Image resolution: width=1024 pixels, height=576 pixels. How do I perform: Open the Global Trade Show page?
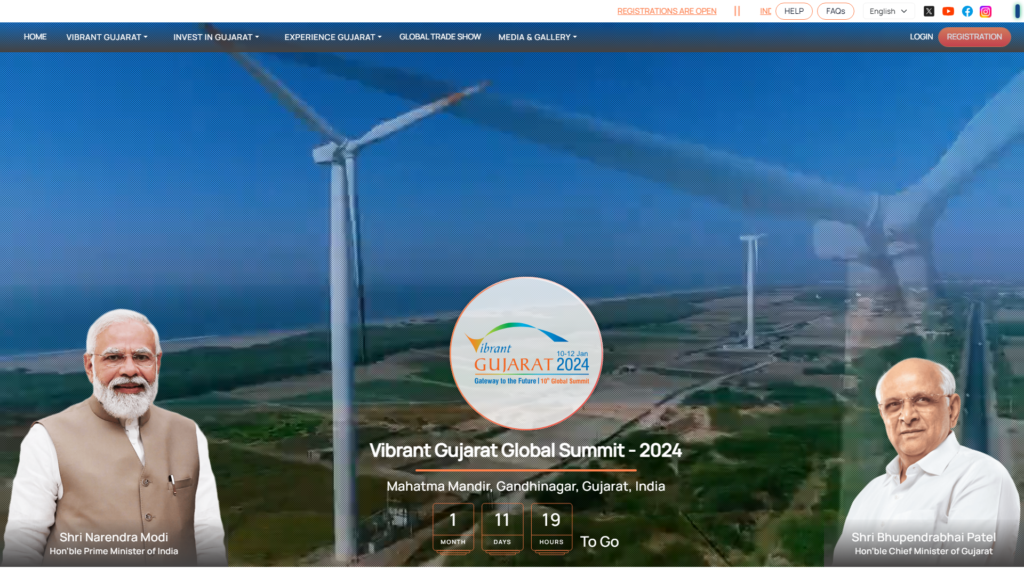tap(440, 37)
